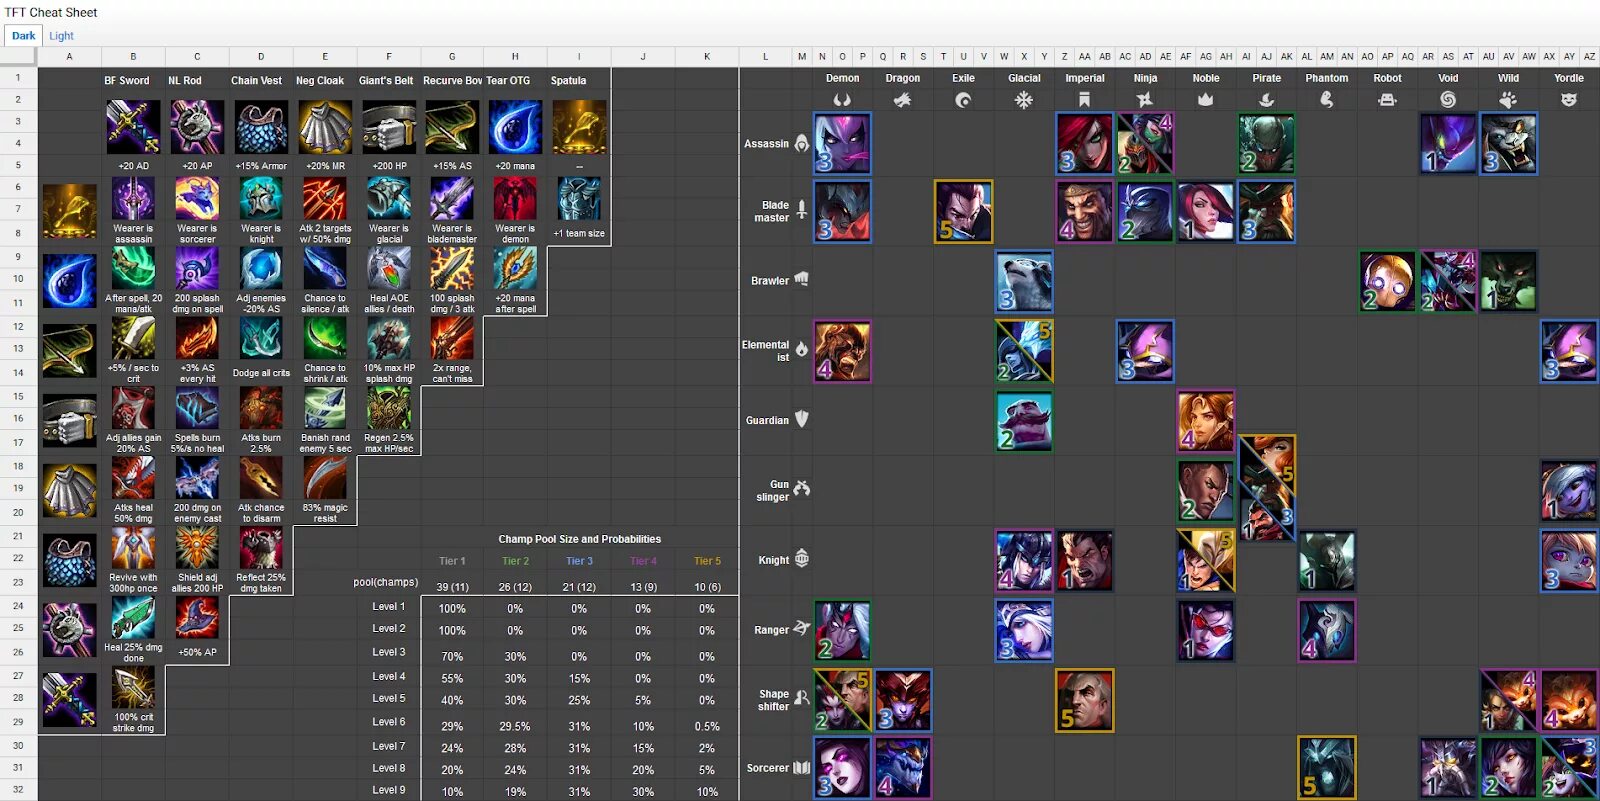Click the Yordle Knight champion portrait

coord(1569,561)
